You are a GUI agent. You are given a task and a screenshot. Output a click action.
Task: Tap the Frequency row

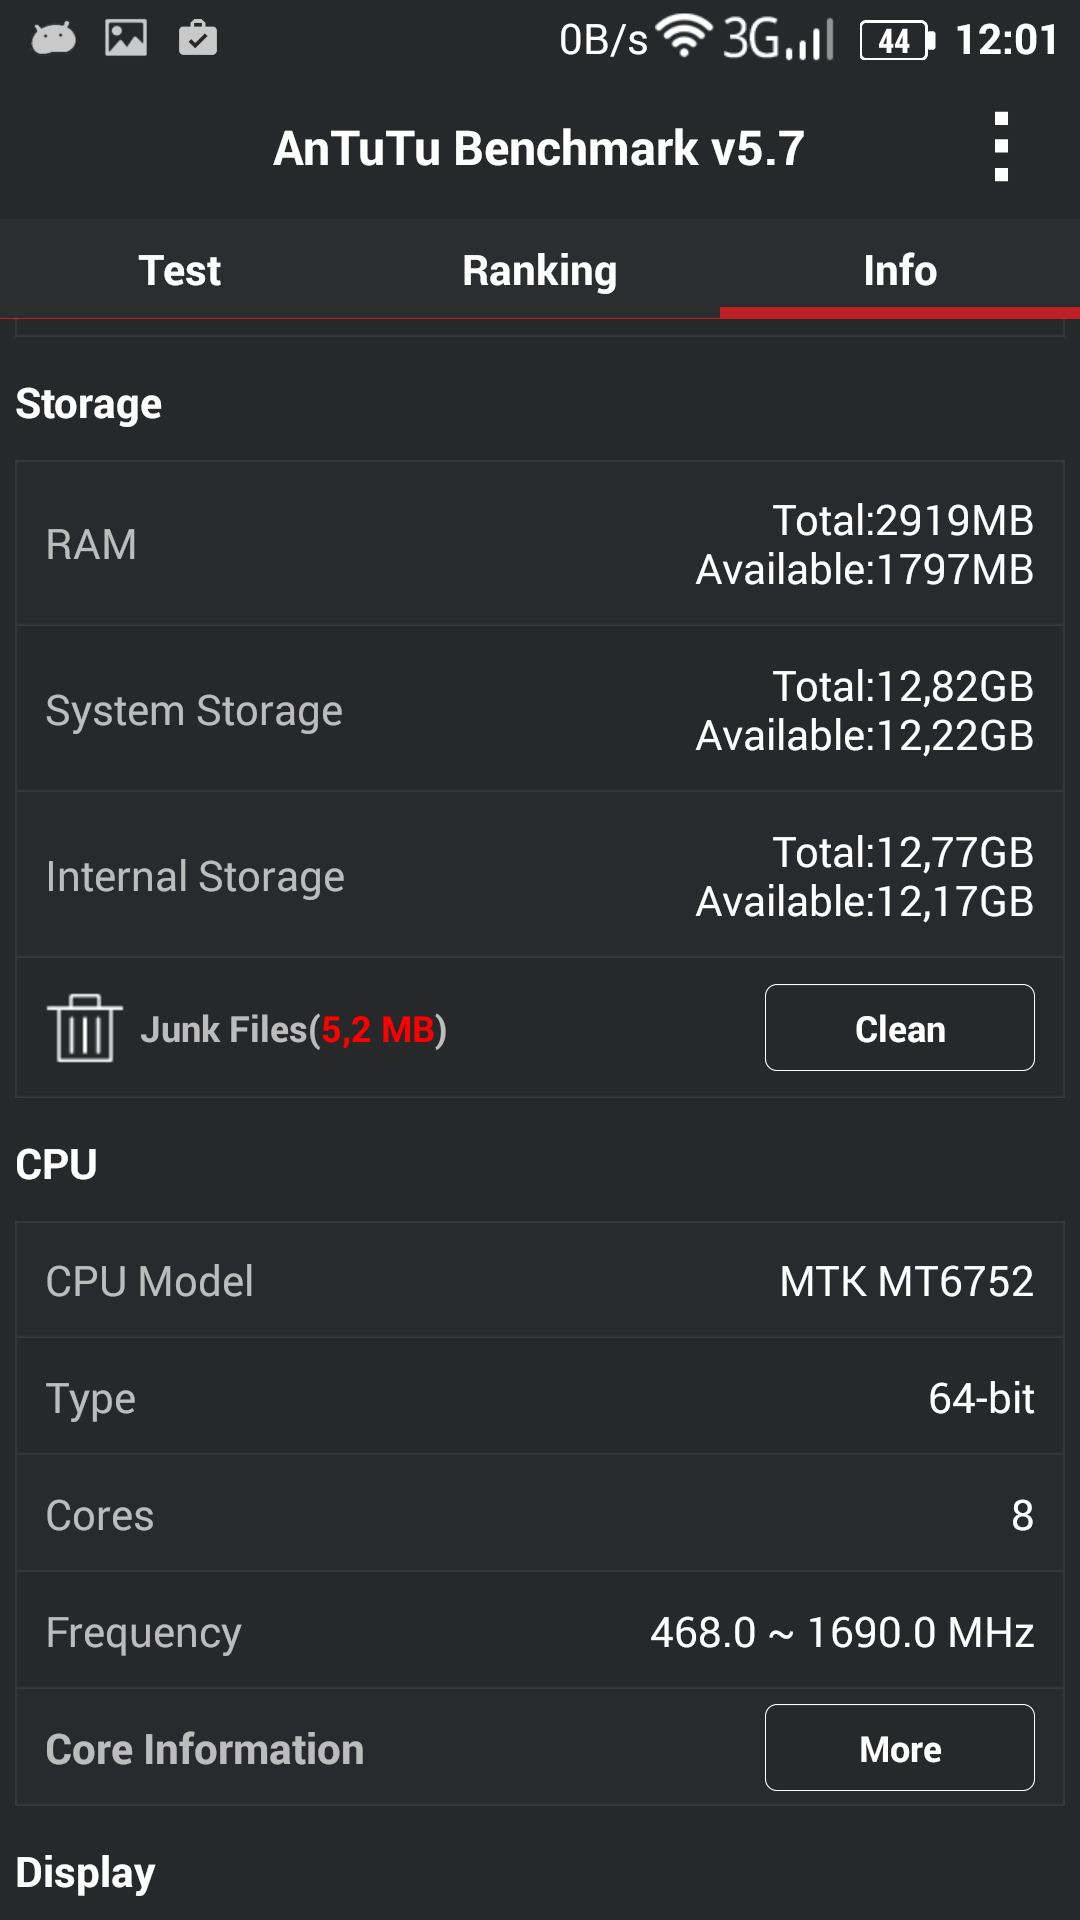click(540, 1632)
